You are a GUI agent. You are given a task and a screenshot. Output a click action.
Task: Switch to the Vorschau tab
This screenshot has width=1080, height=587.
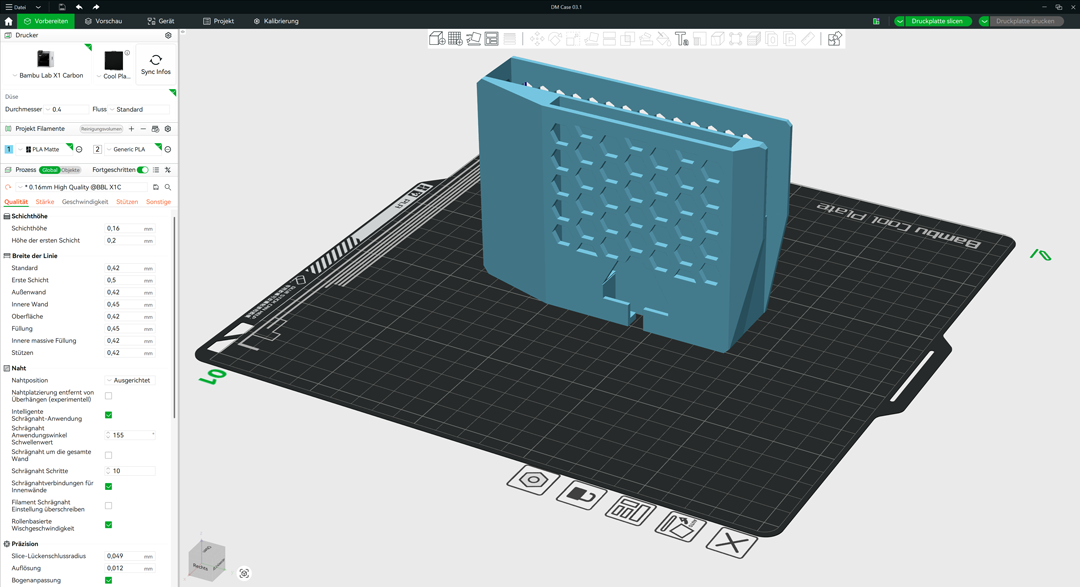coord(103,21)
